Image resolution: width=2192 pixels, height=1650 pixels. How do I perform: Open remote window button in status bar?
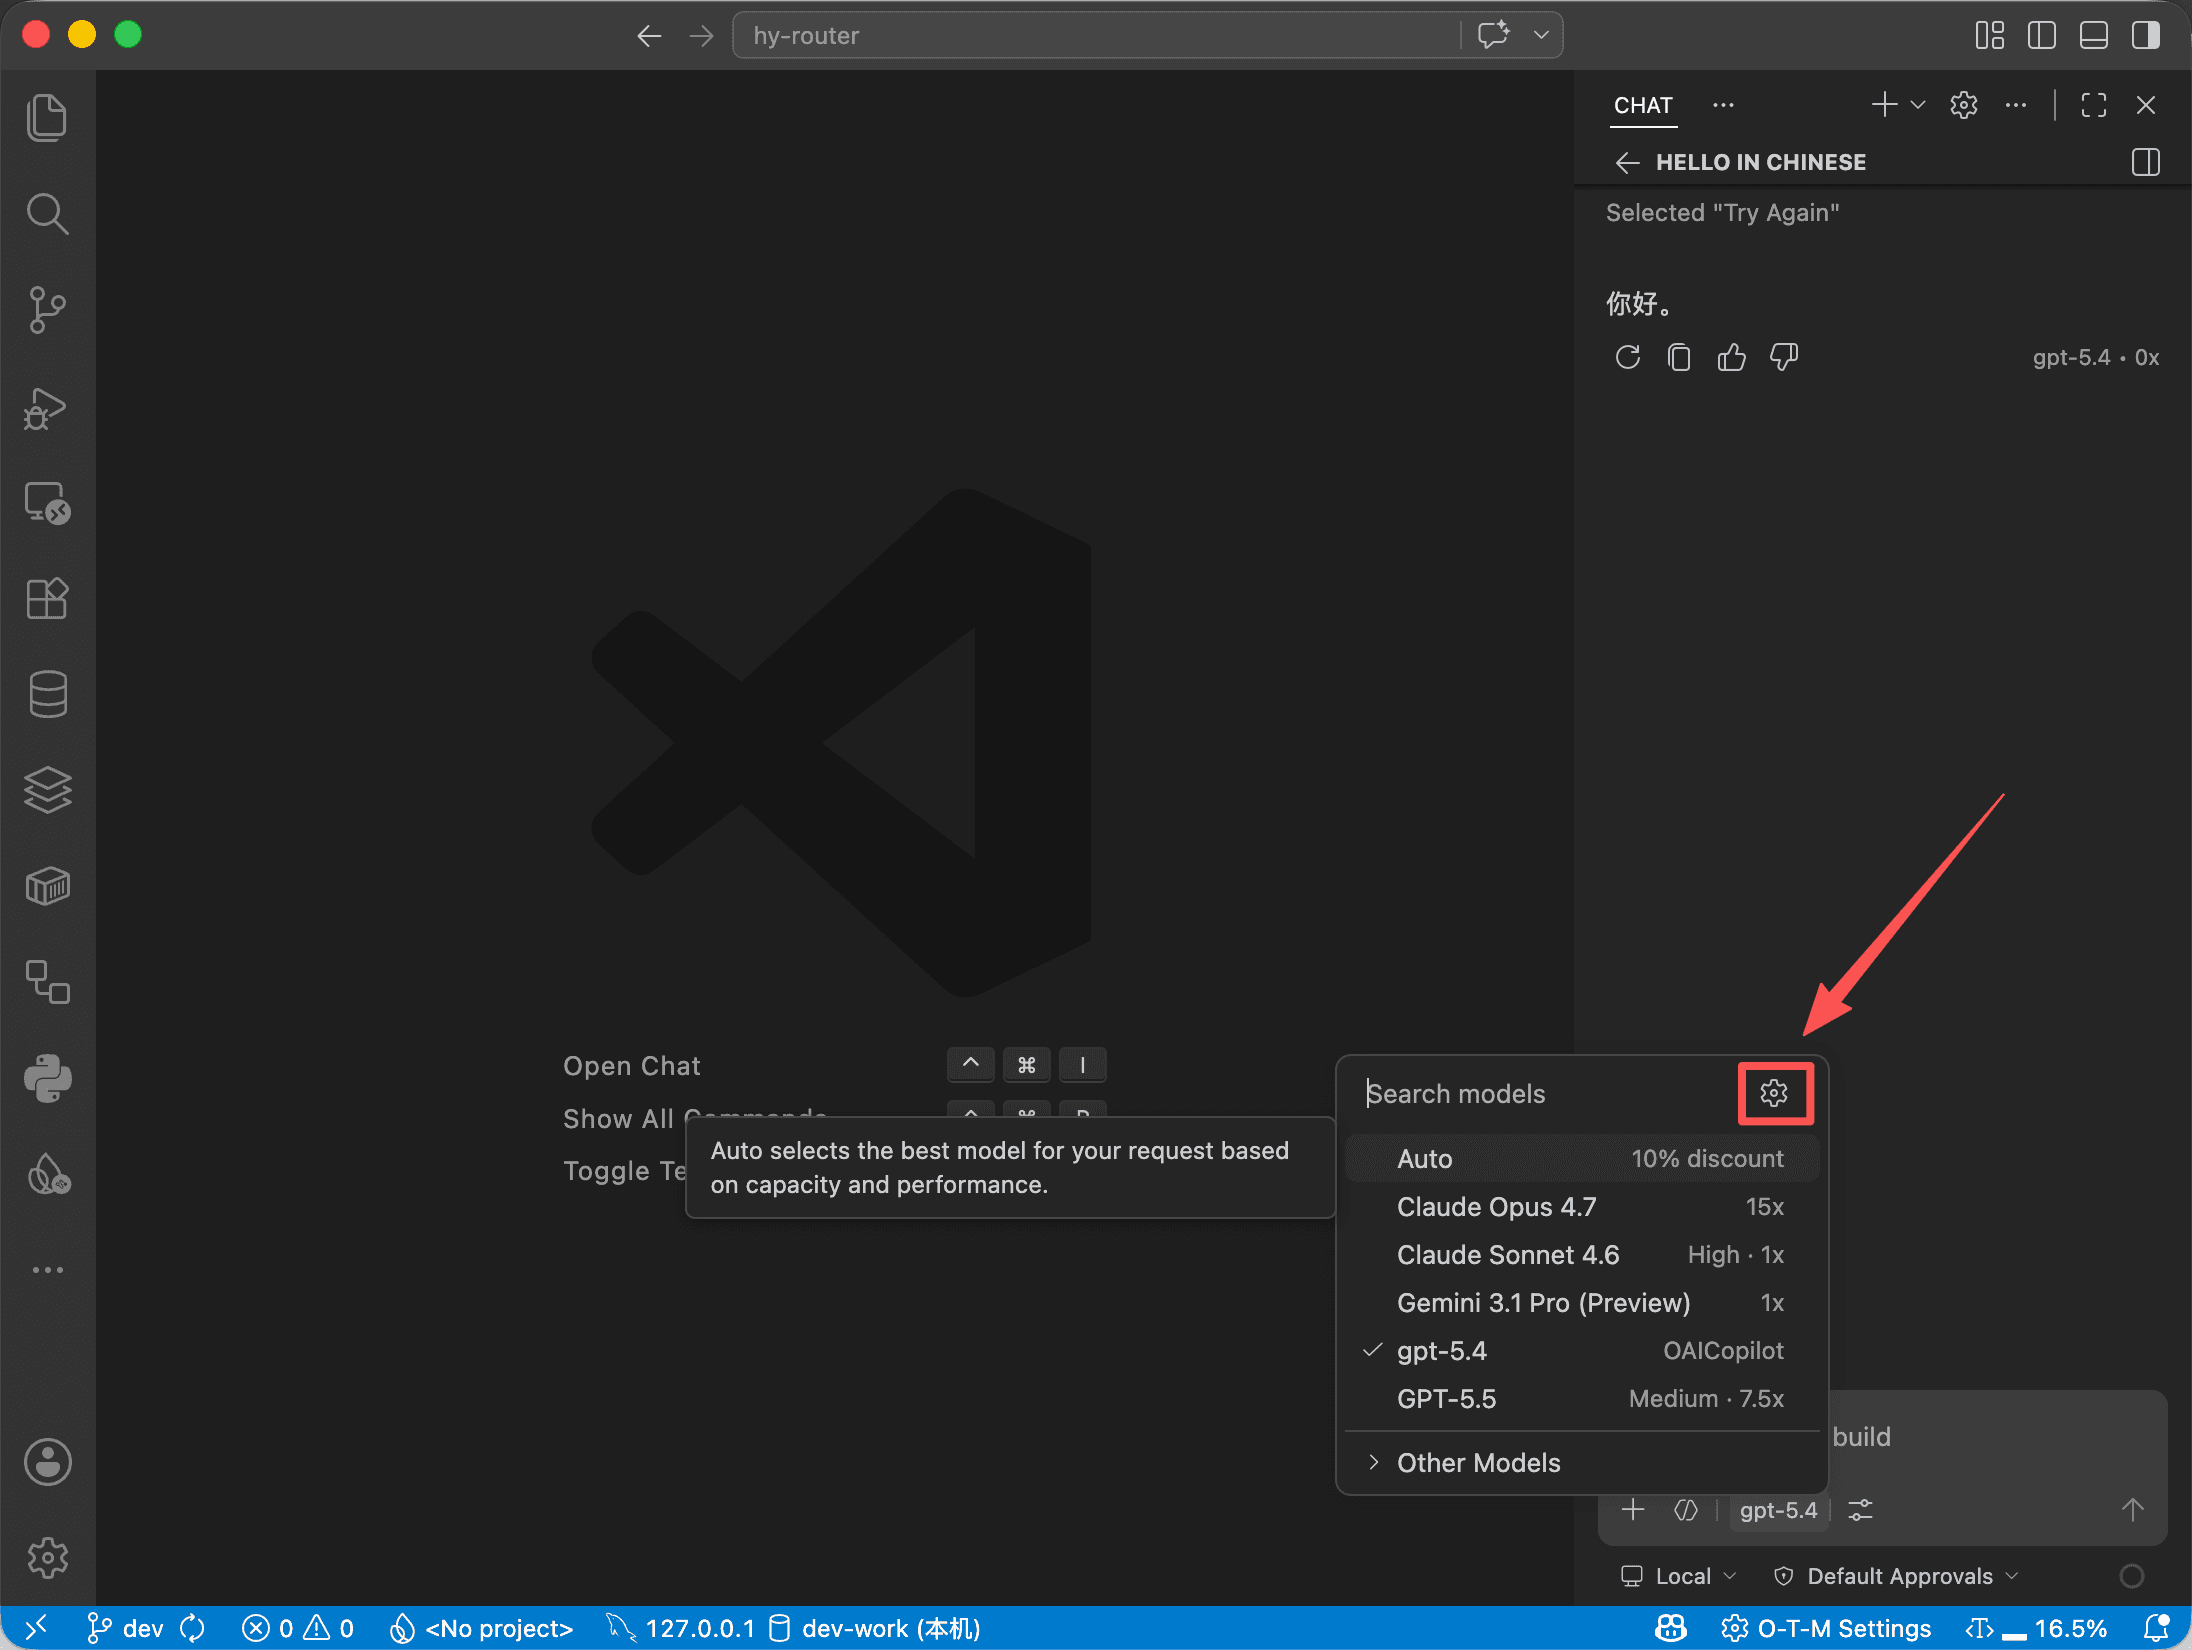(36, 1629)
